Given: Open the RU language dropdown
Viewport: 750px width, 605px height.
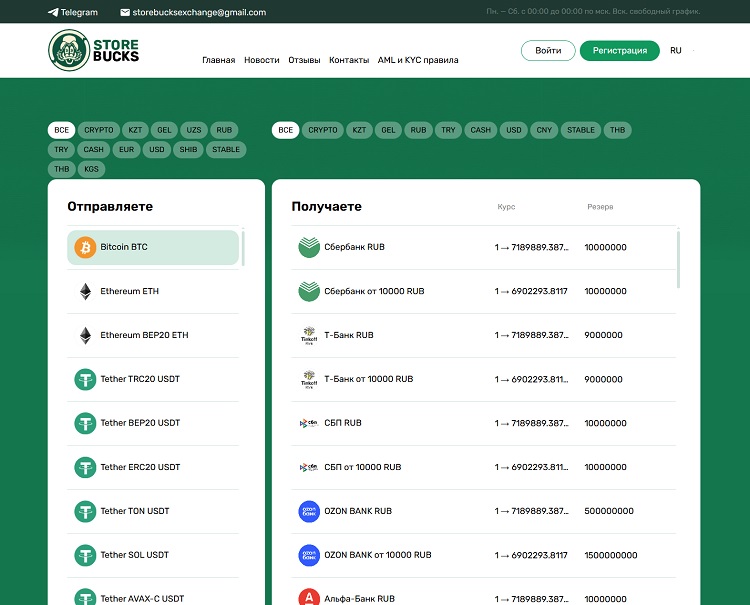Looking at the screenshot, I should (680, 50).
